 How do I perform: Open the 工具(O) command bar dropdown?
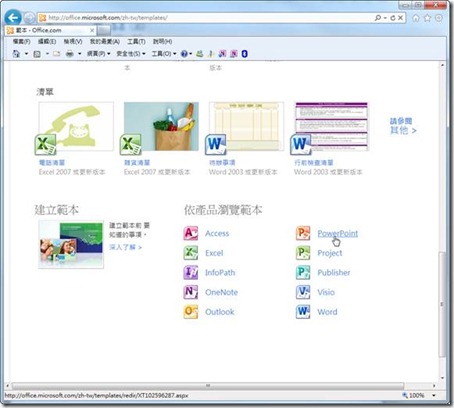point(164,53)
